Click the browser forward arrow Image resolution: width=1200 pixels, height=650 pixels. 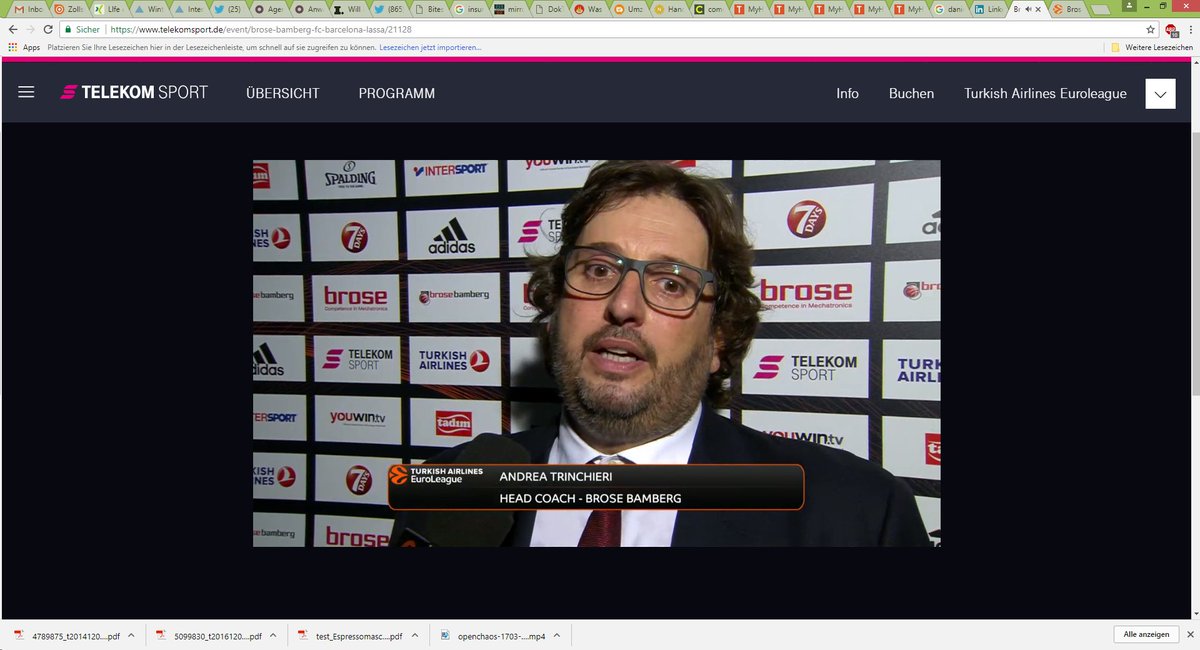point(30,30)
